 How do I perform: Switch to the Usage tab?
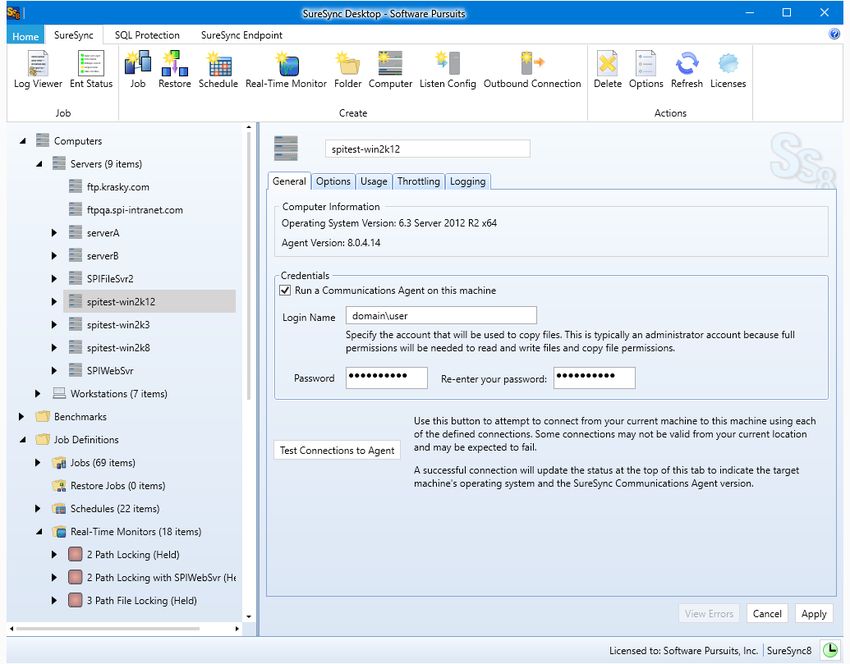click(x=374, y=182)
